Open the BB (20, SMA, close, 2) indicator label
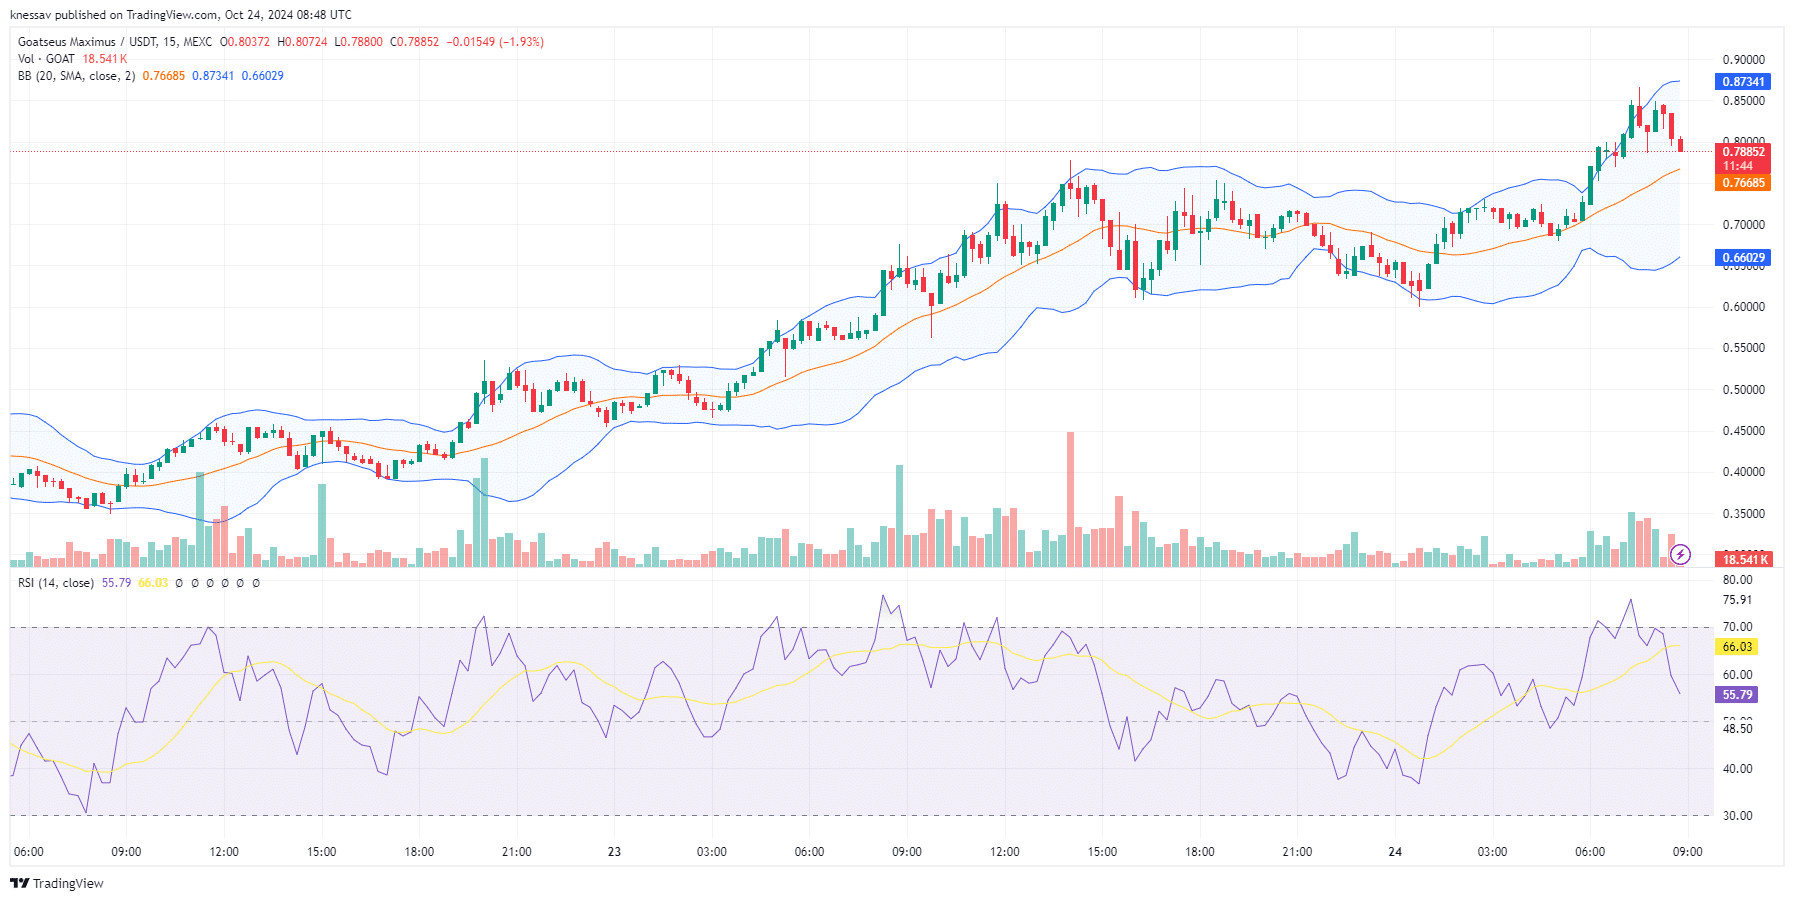 76,76
